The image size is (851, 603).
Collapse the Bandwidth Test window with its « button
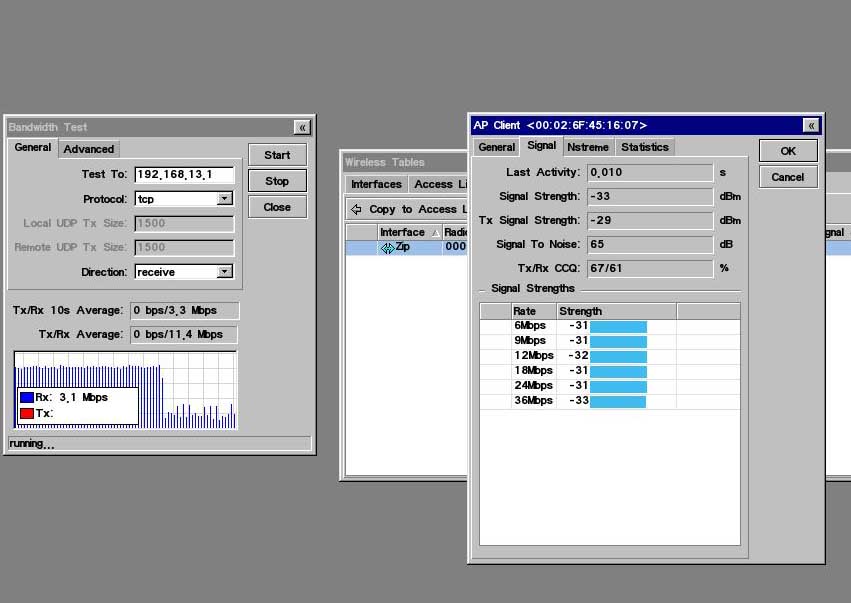click(302, 127)
